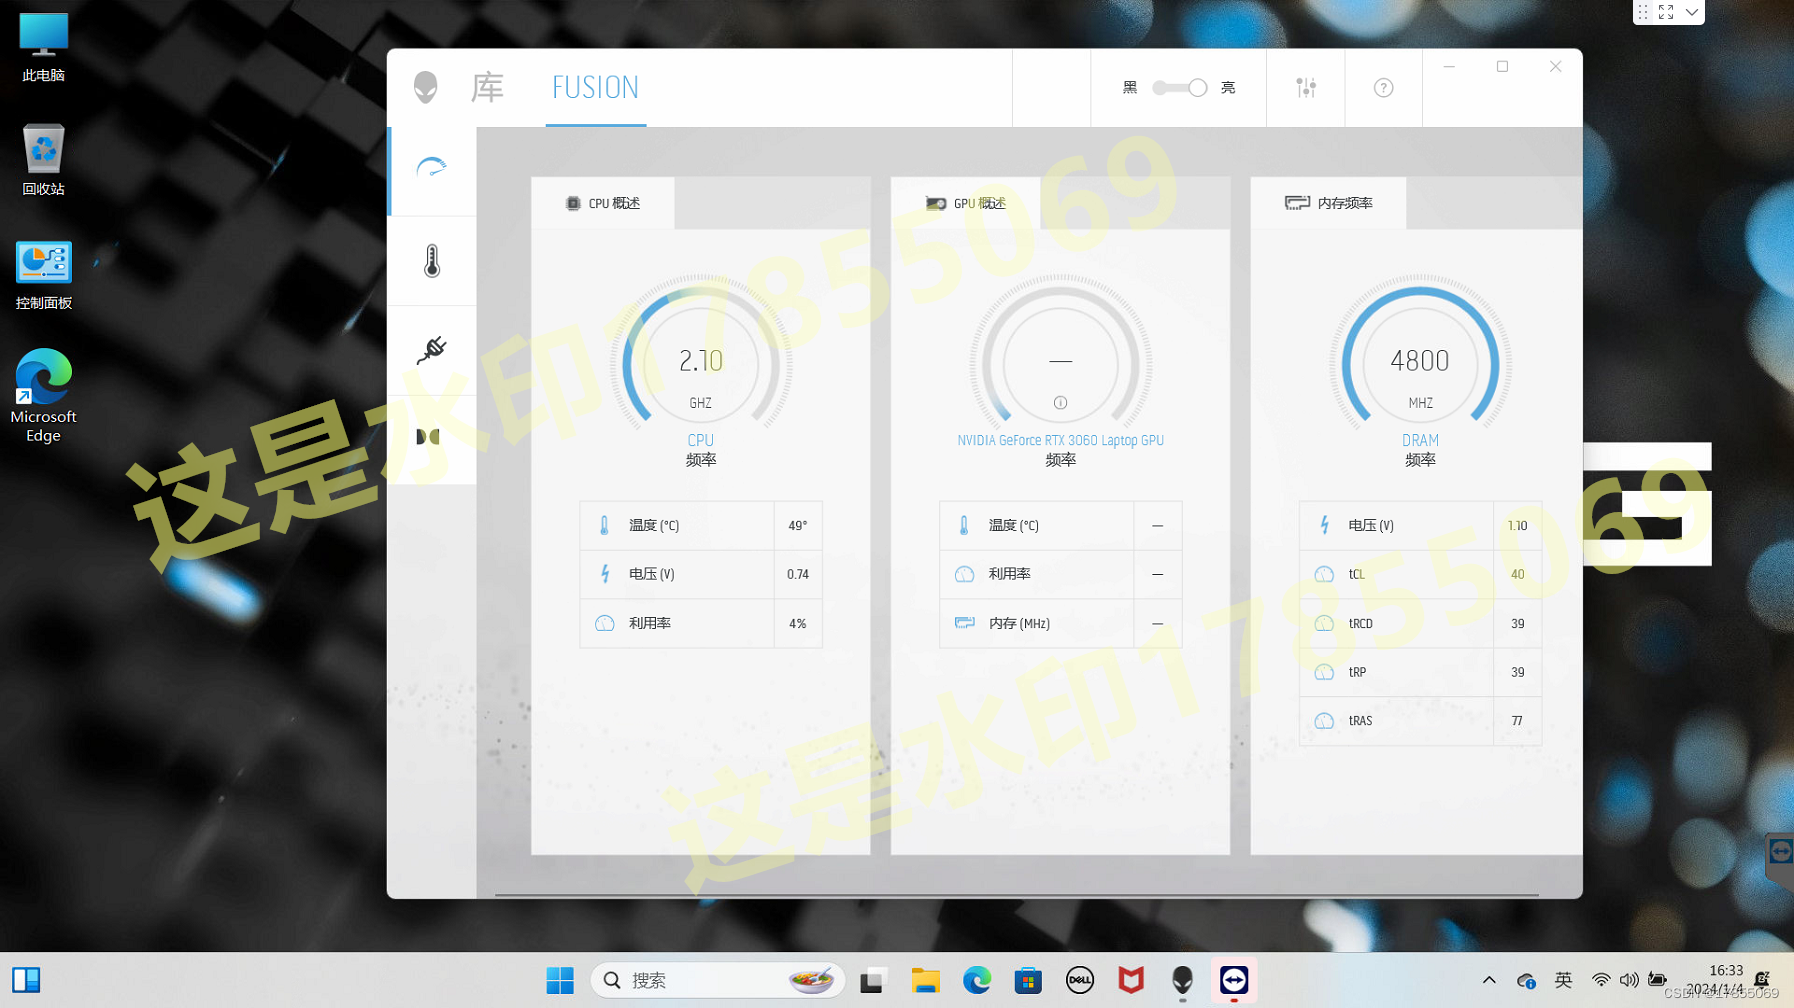
Task: Click the Windows Start button
Action: pos(559,981)
